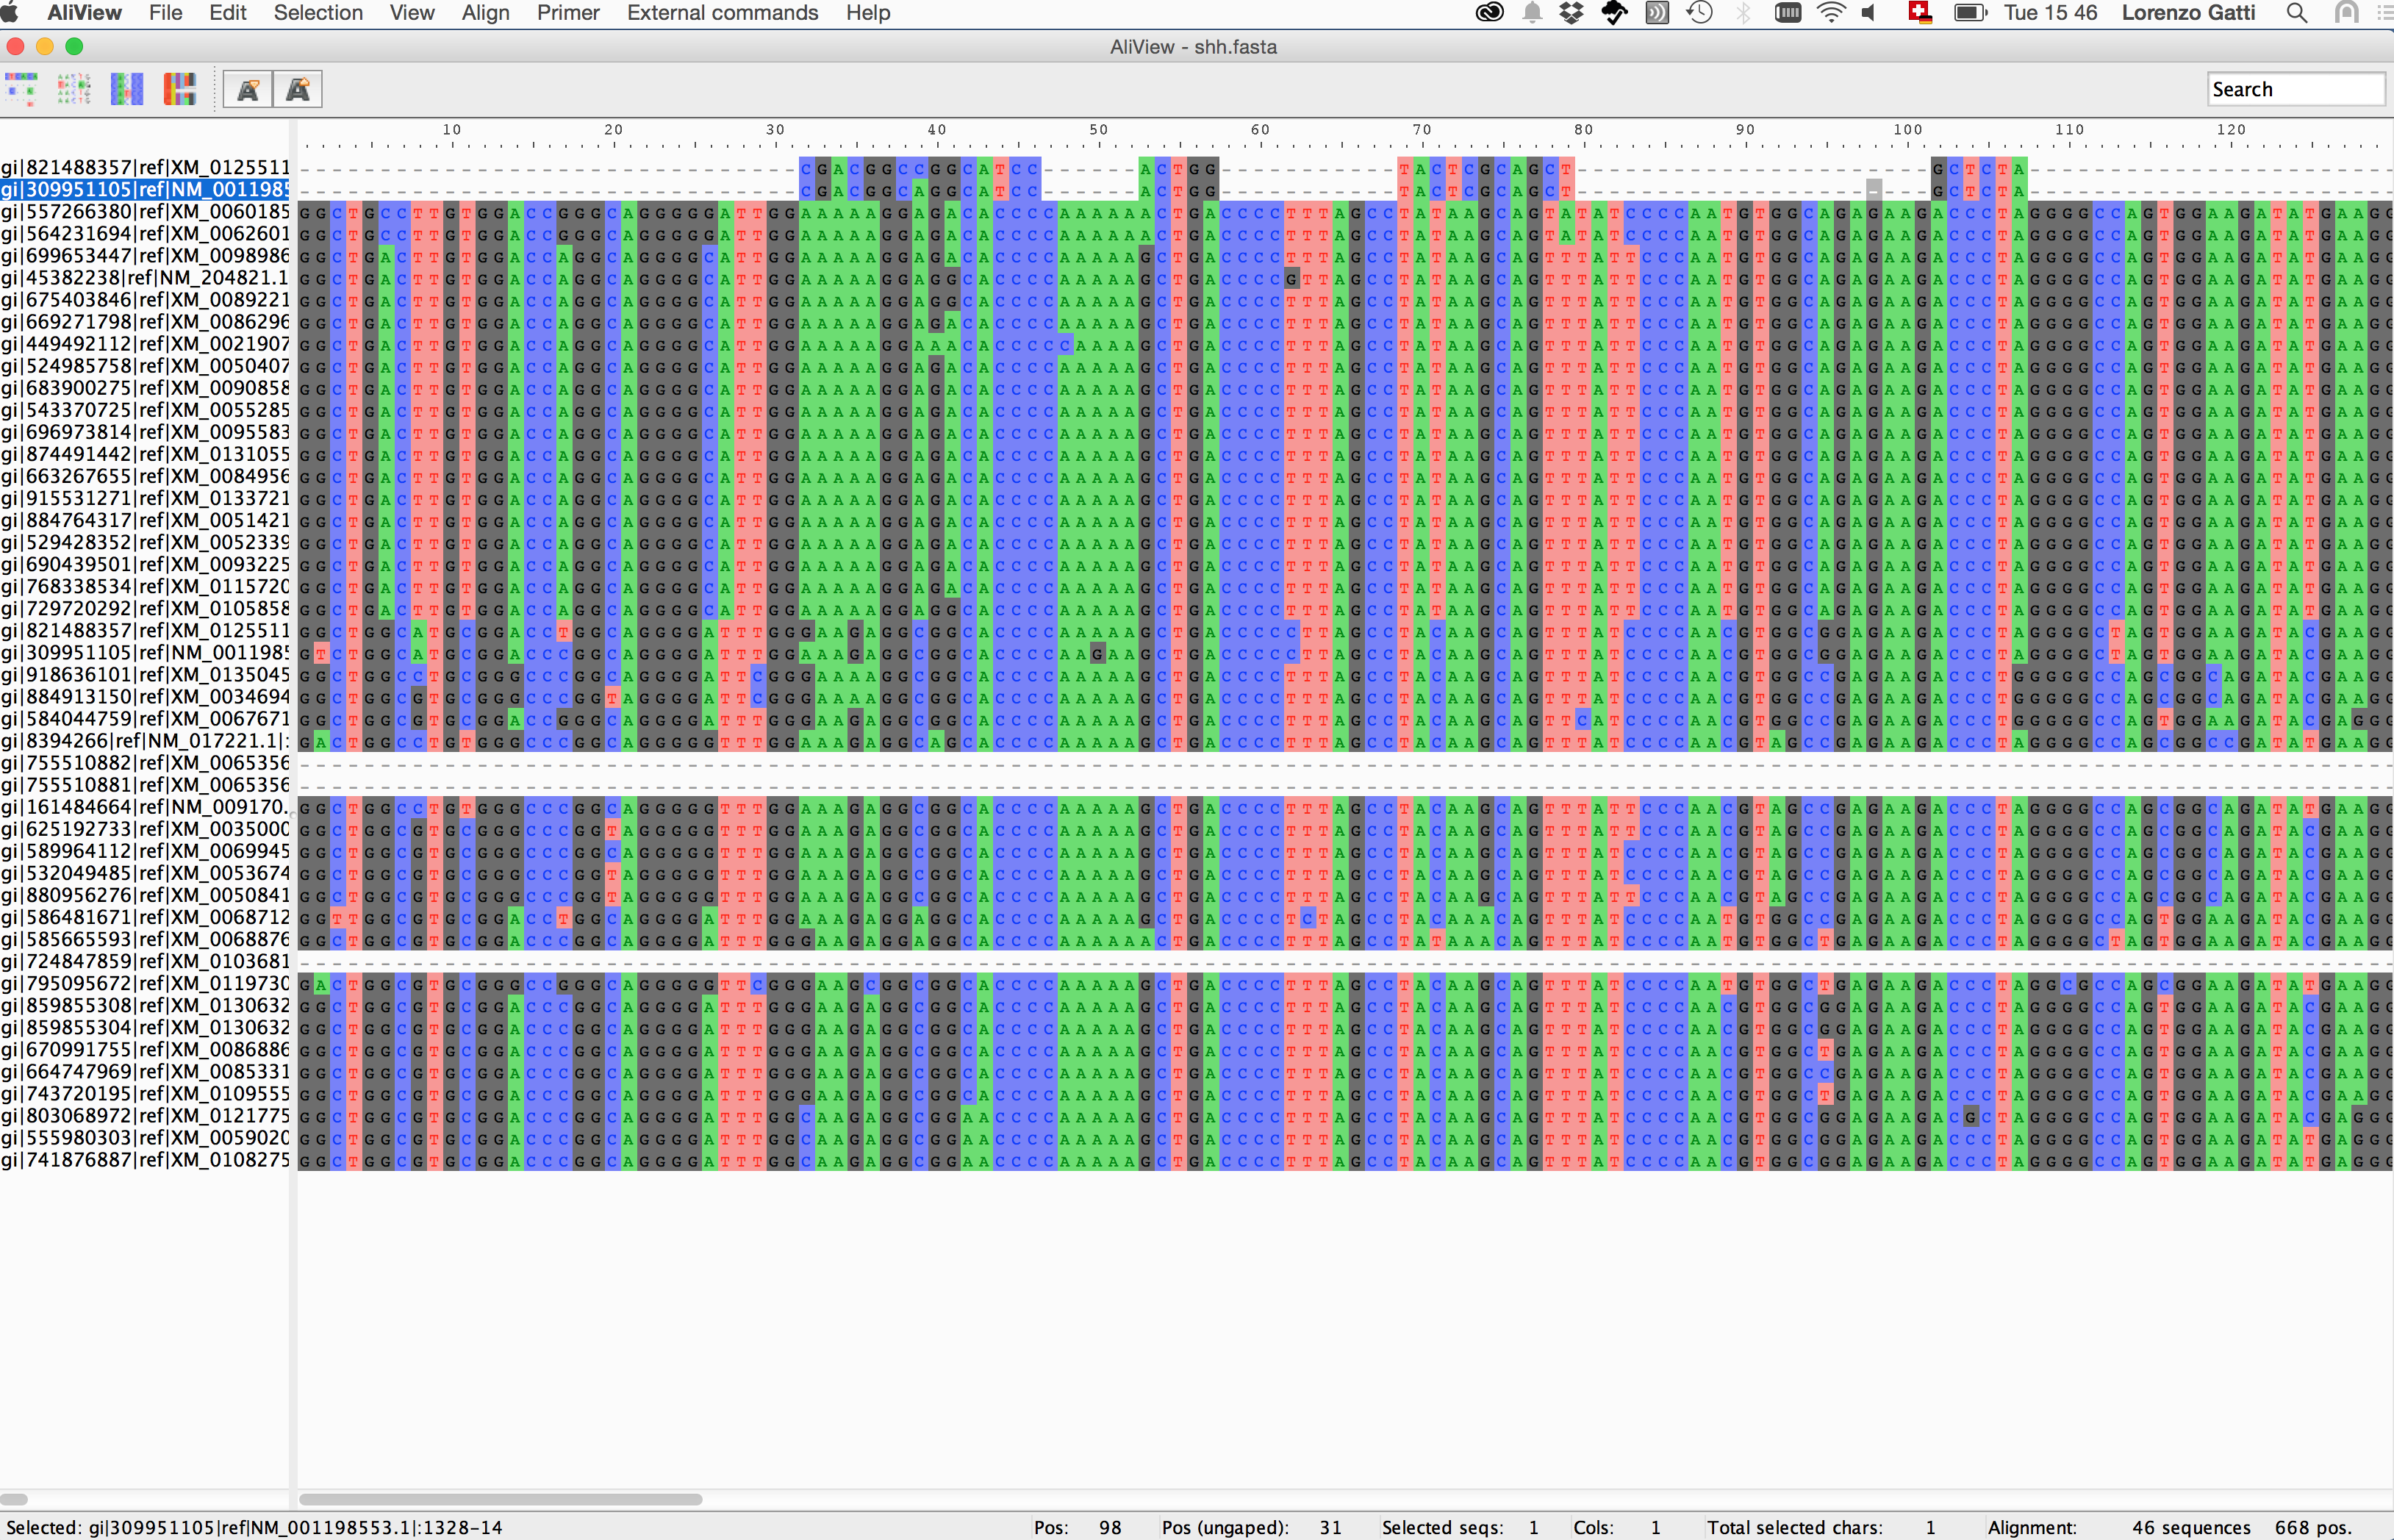Open the Apple menu
This screenshot has height=1540, width=2394.
coord(10,13)
